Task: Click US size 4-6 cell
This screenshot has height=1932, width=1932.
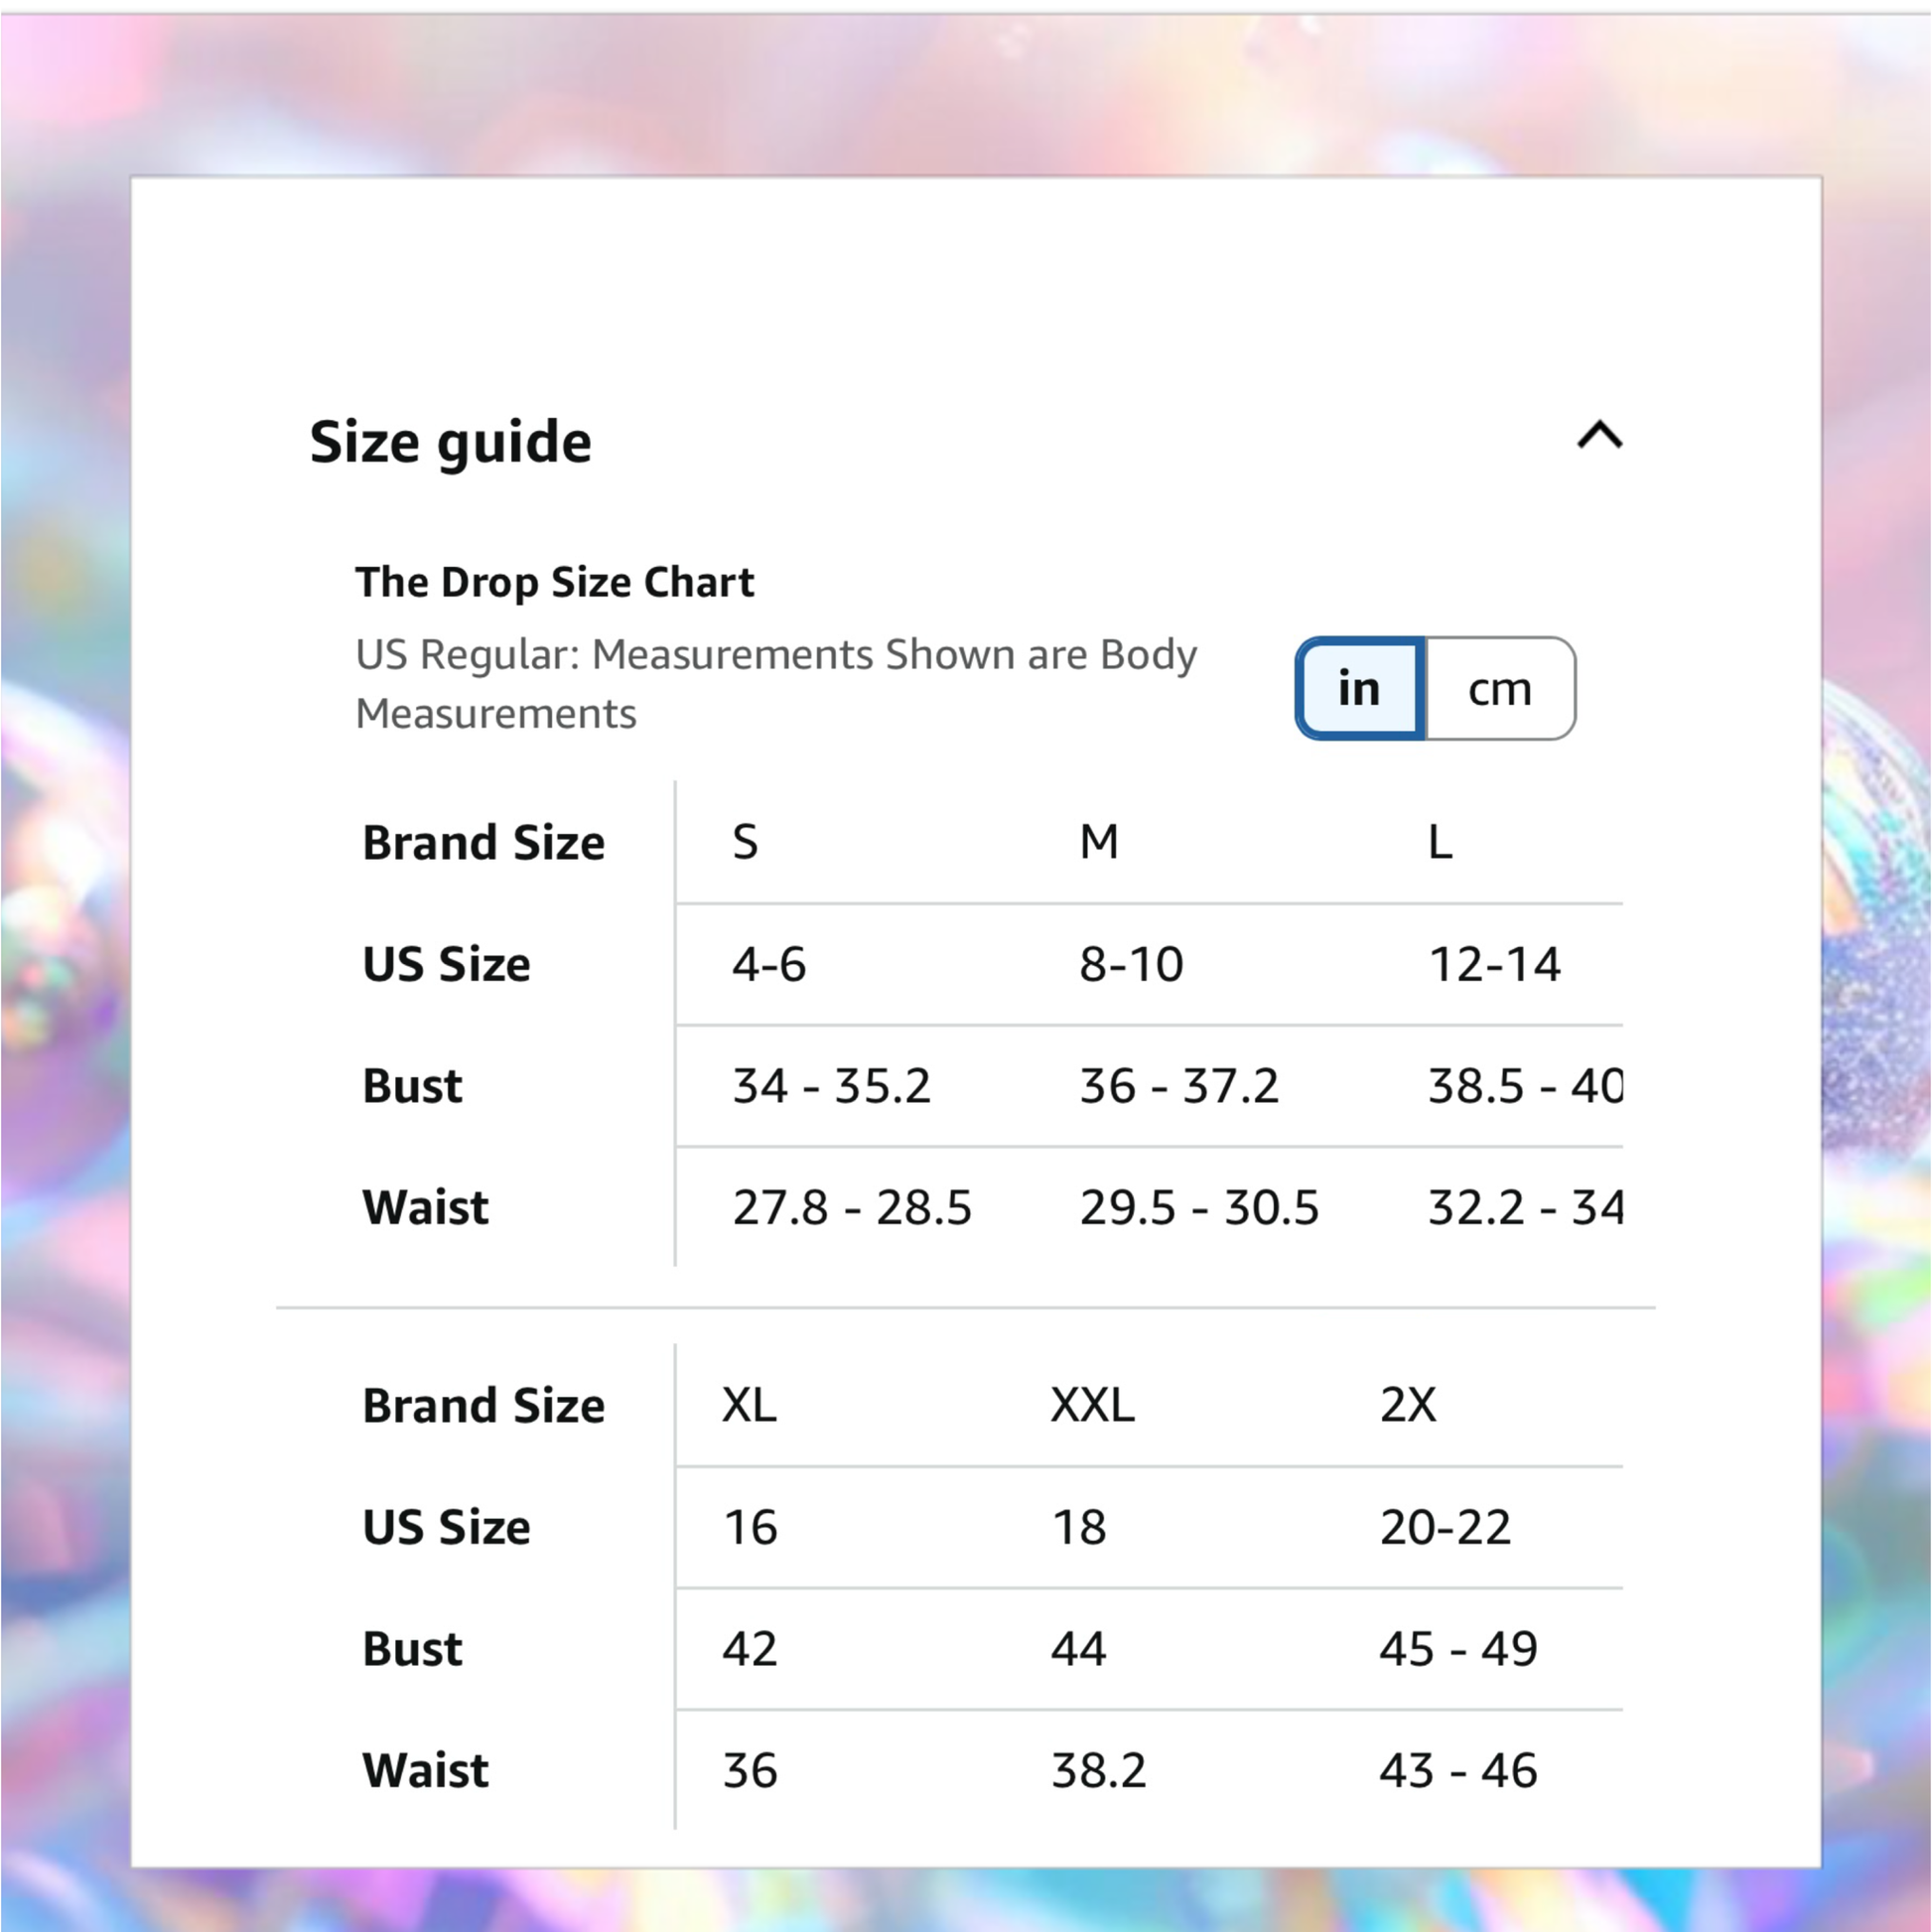Action: pyautogui.click(x=769, y=964)
